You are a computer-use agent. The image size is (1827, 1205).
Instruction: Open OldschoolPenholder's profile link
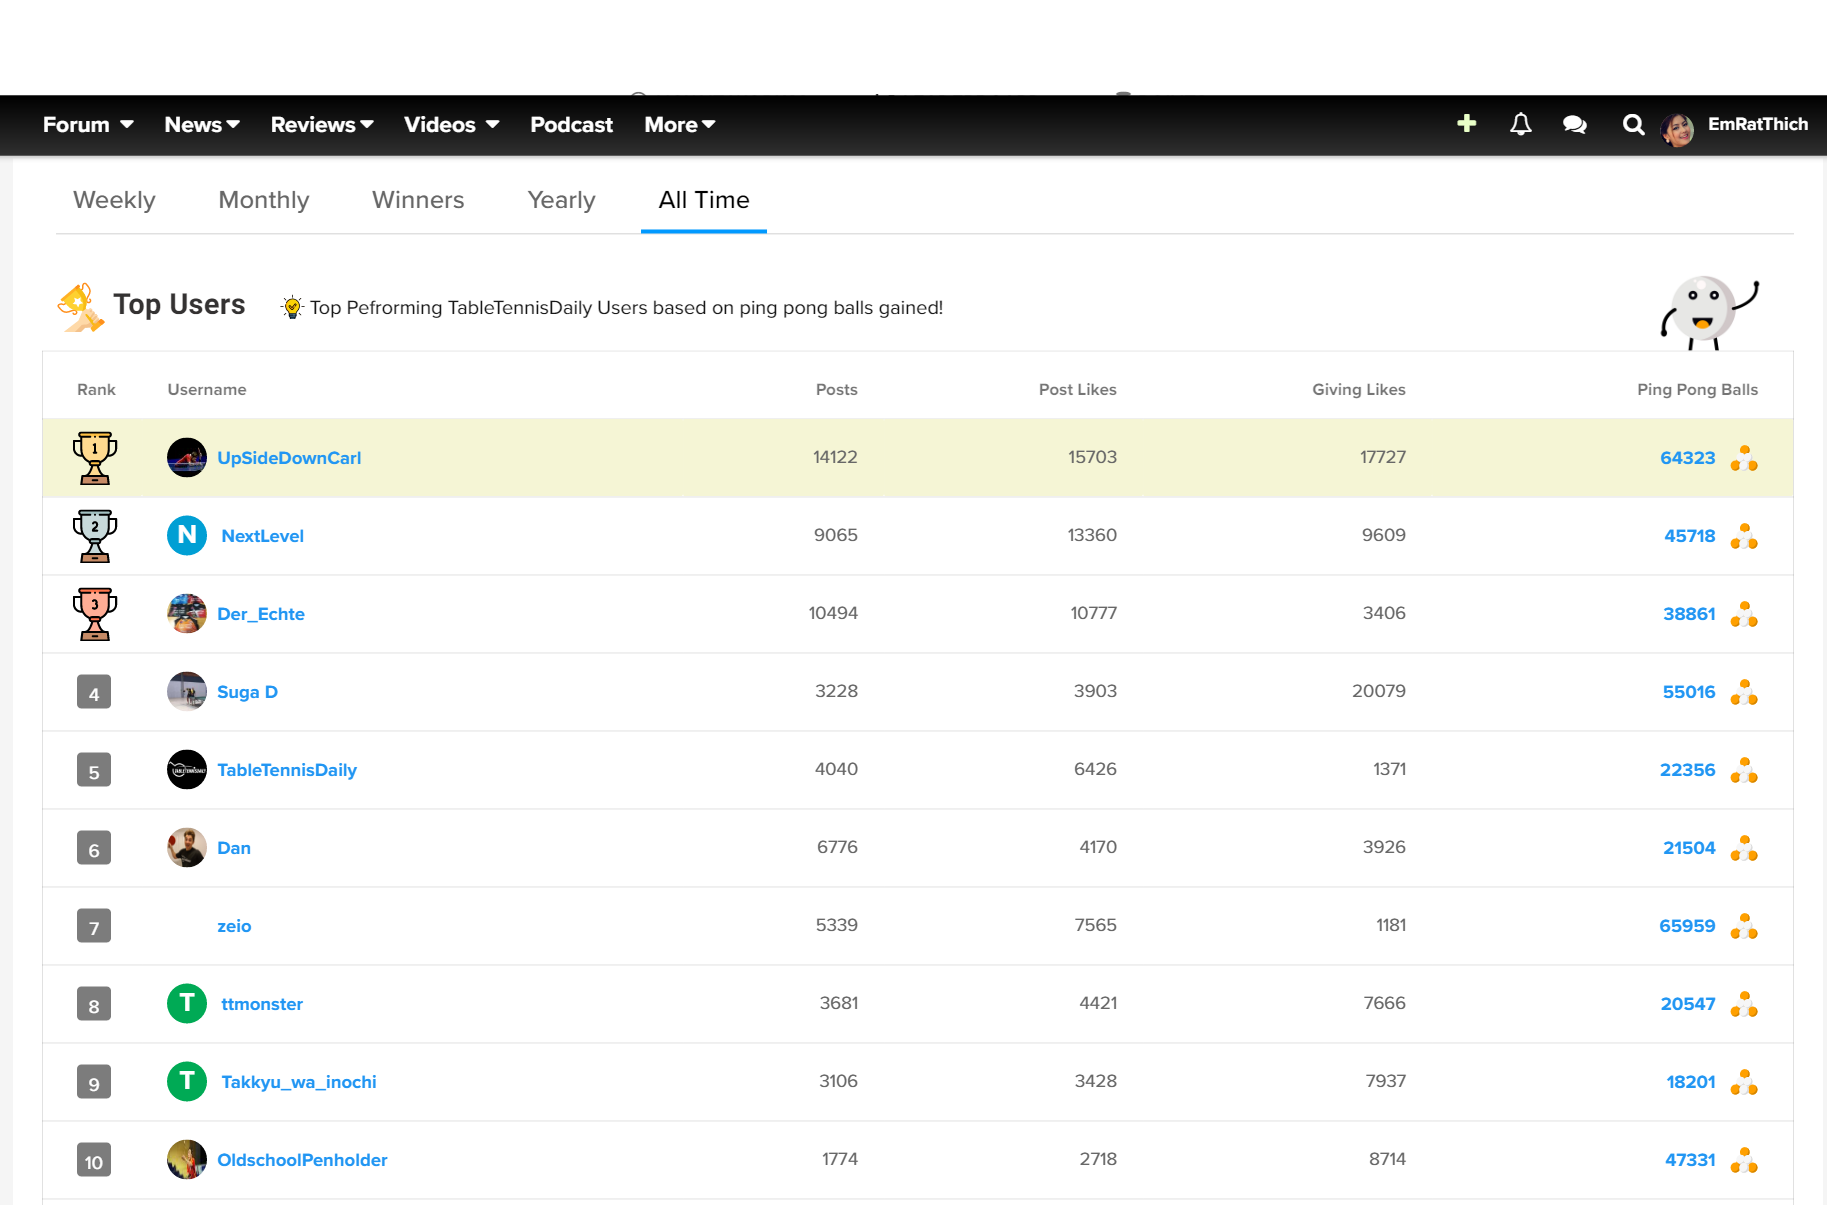[x=302, y=1160]
